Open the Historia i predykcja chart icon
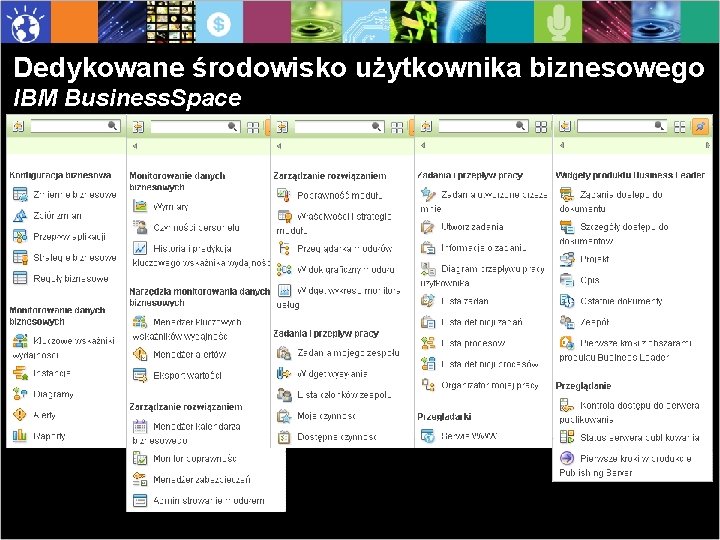The image size is (720, 540). click(140, 248)
